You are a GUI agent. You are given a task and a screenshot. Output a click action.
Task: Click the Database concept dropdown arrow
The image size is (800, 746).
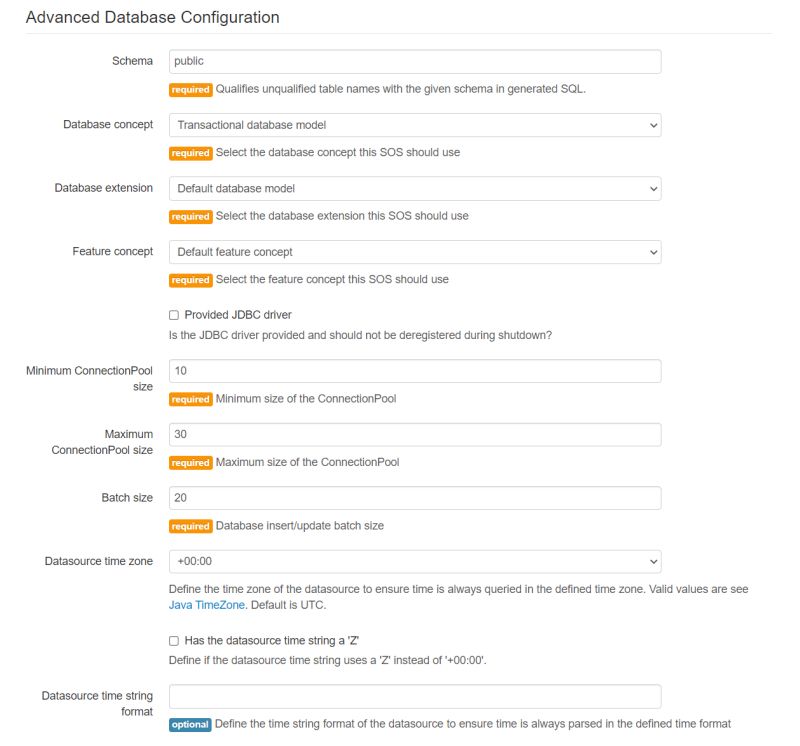click(653, 125)
